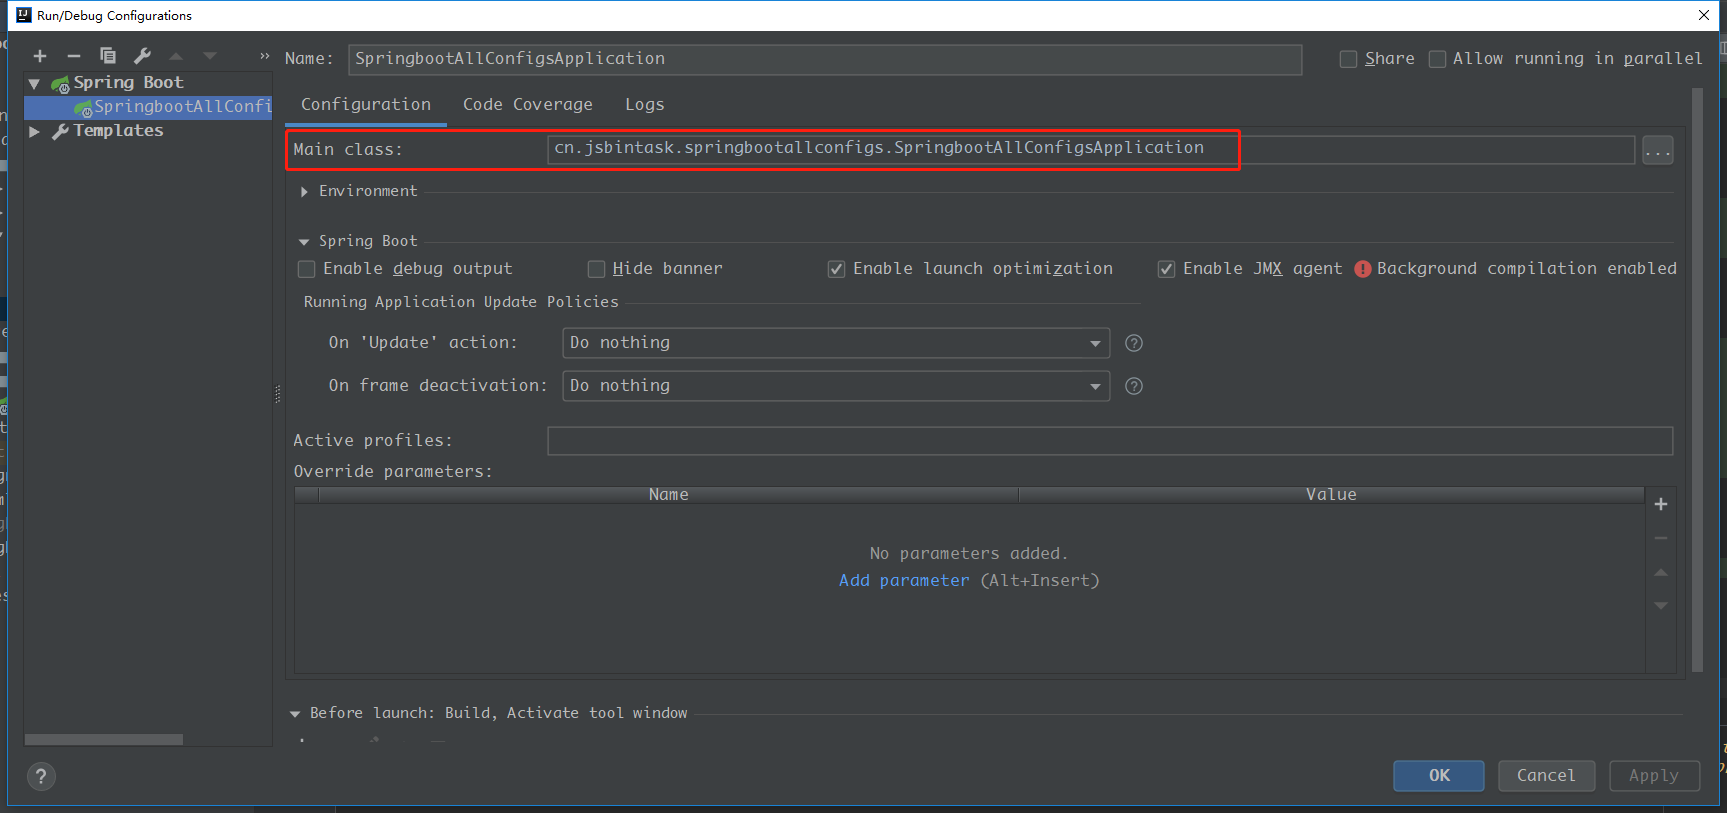The width and height of the screenshot is (1727, 813).
Task: Open On 'Update' action dropdown
Action: click(x=836, y=343)
